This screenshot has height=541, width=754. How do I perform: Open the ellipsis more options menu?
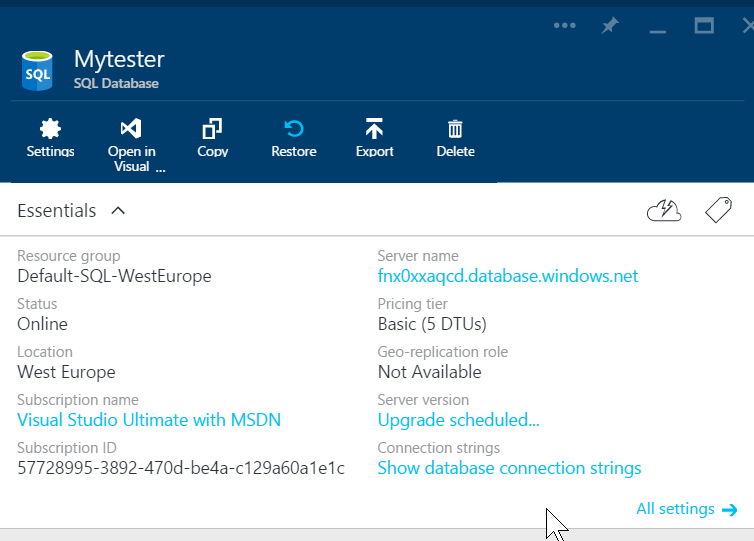point(564,26)
